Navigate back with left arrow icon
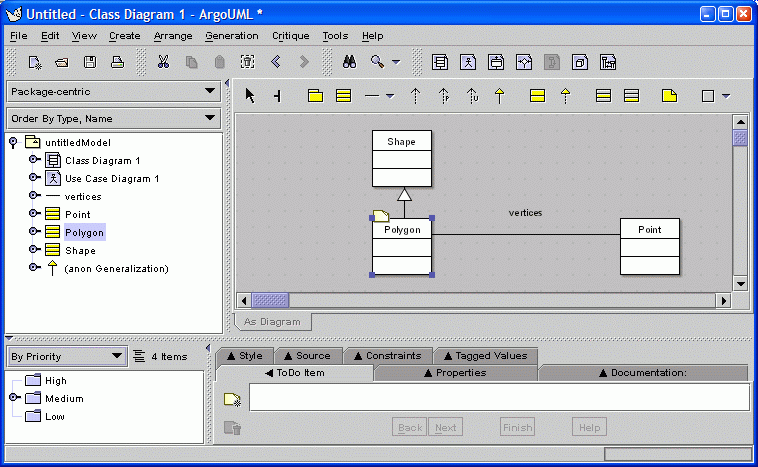 (276, 62)
